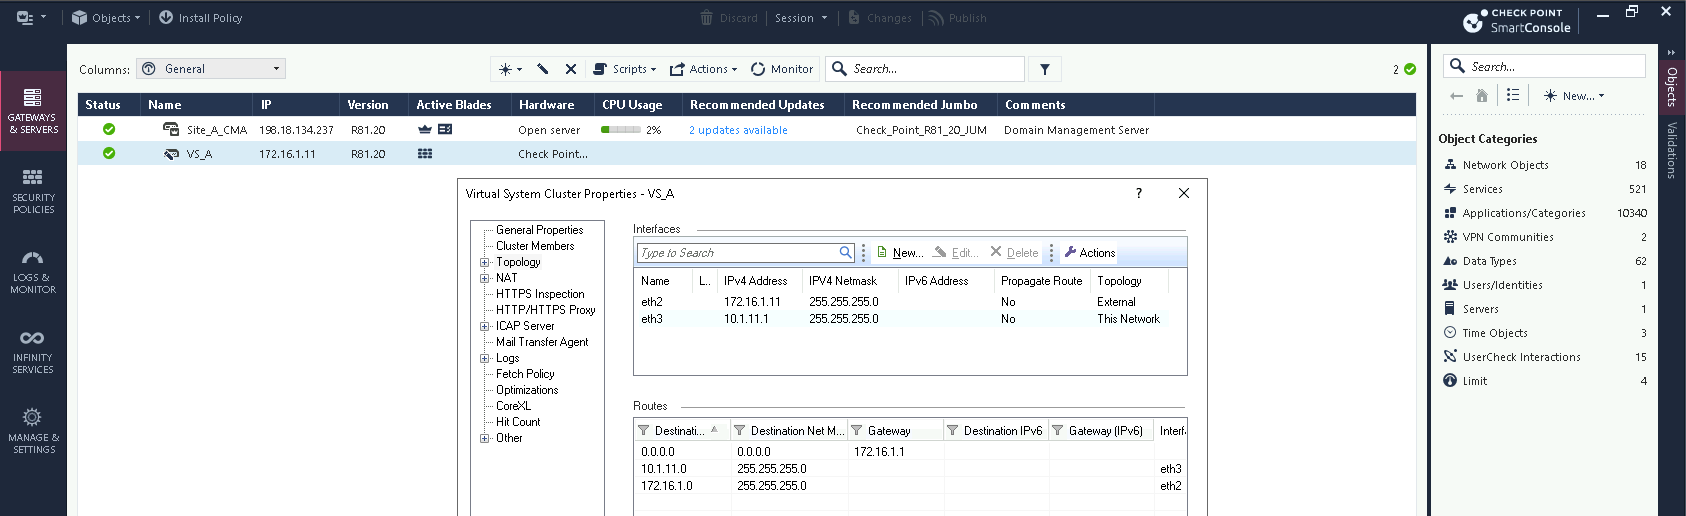Click the 2 updates available link
This screenshot has width=1686, height=516.
pos(738,130)
